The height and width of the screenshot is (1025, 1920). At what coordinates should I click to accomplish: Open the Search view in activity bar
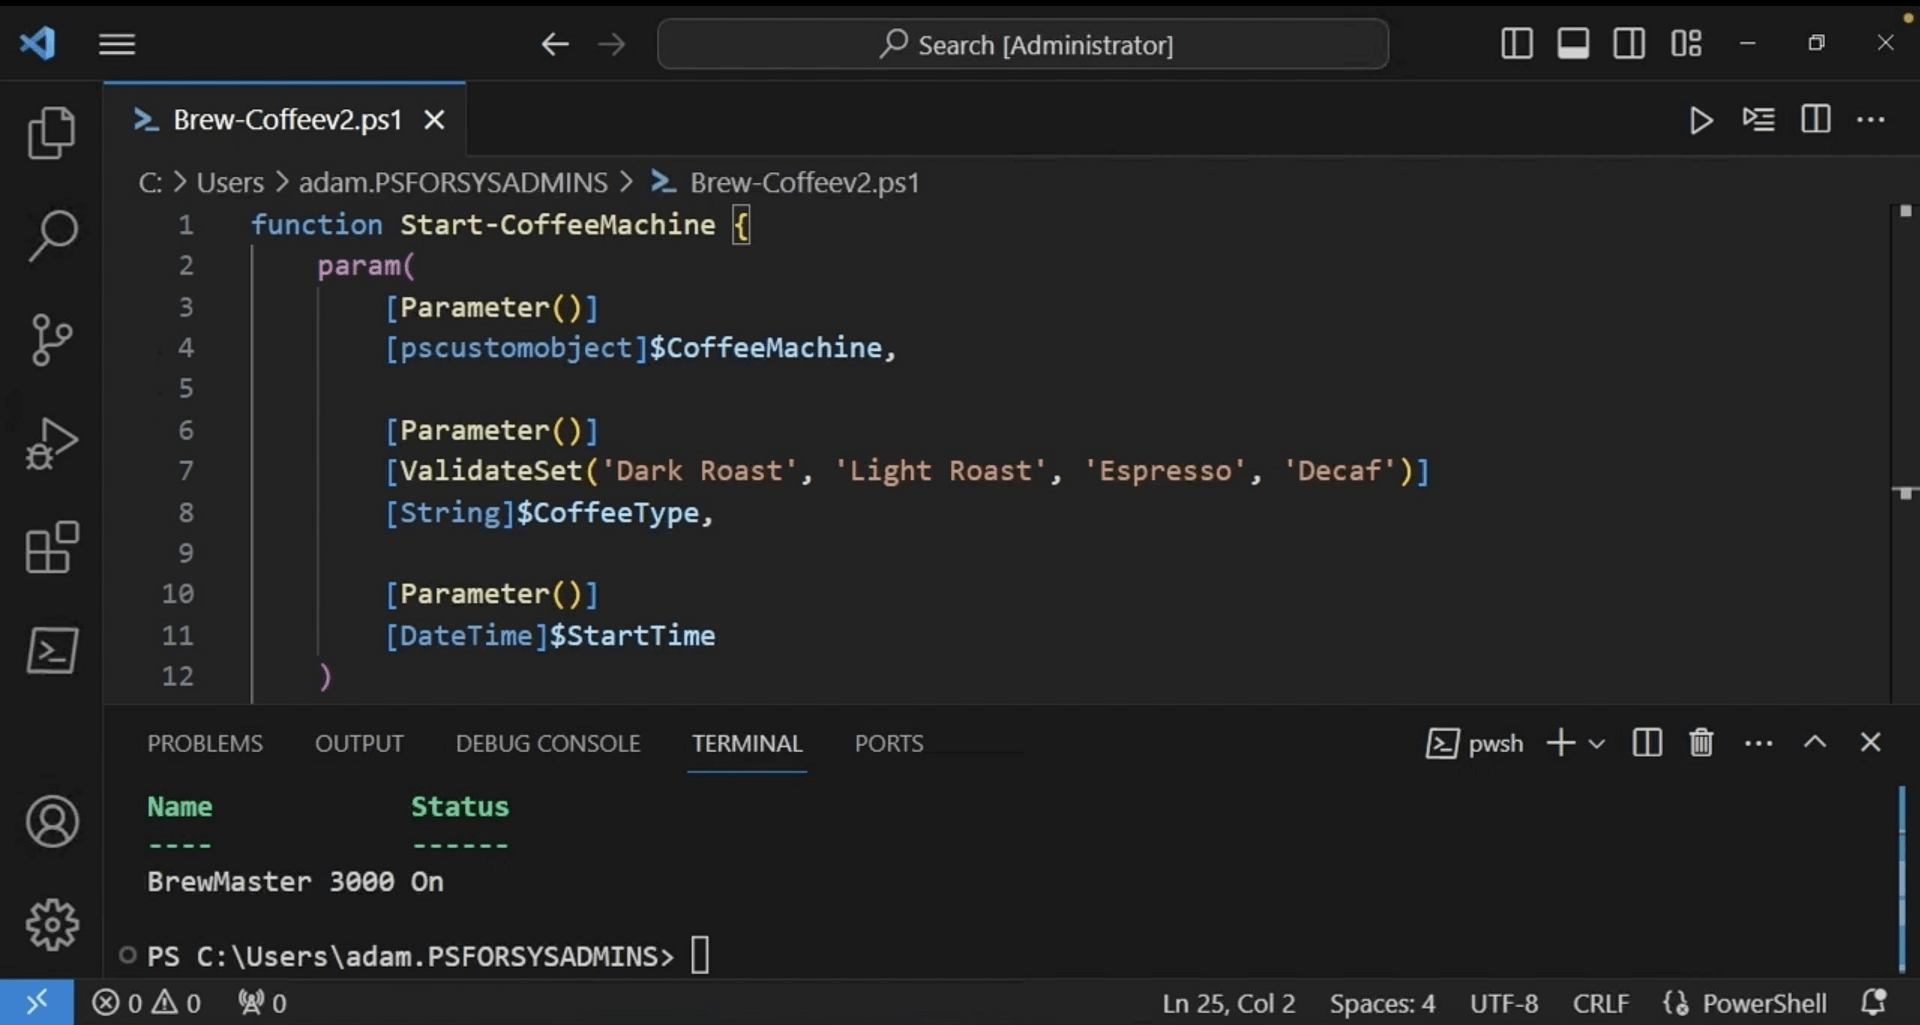pos(51,236)
